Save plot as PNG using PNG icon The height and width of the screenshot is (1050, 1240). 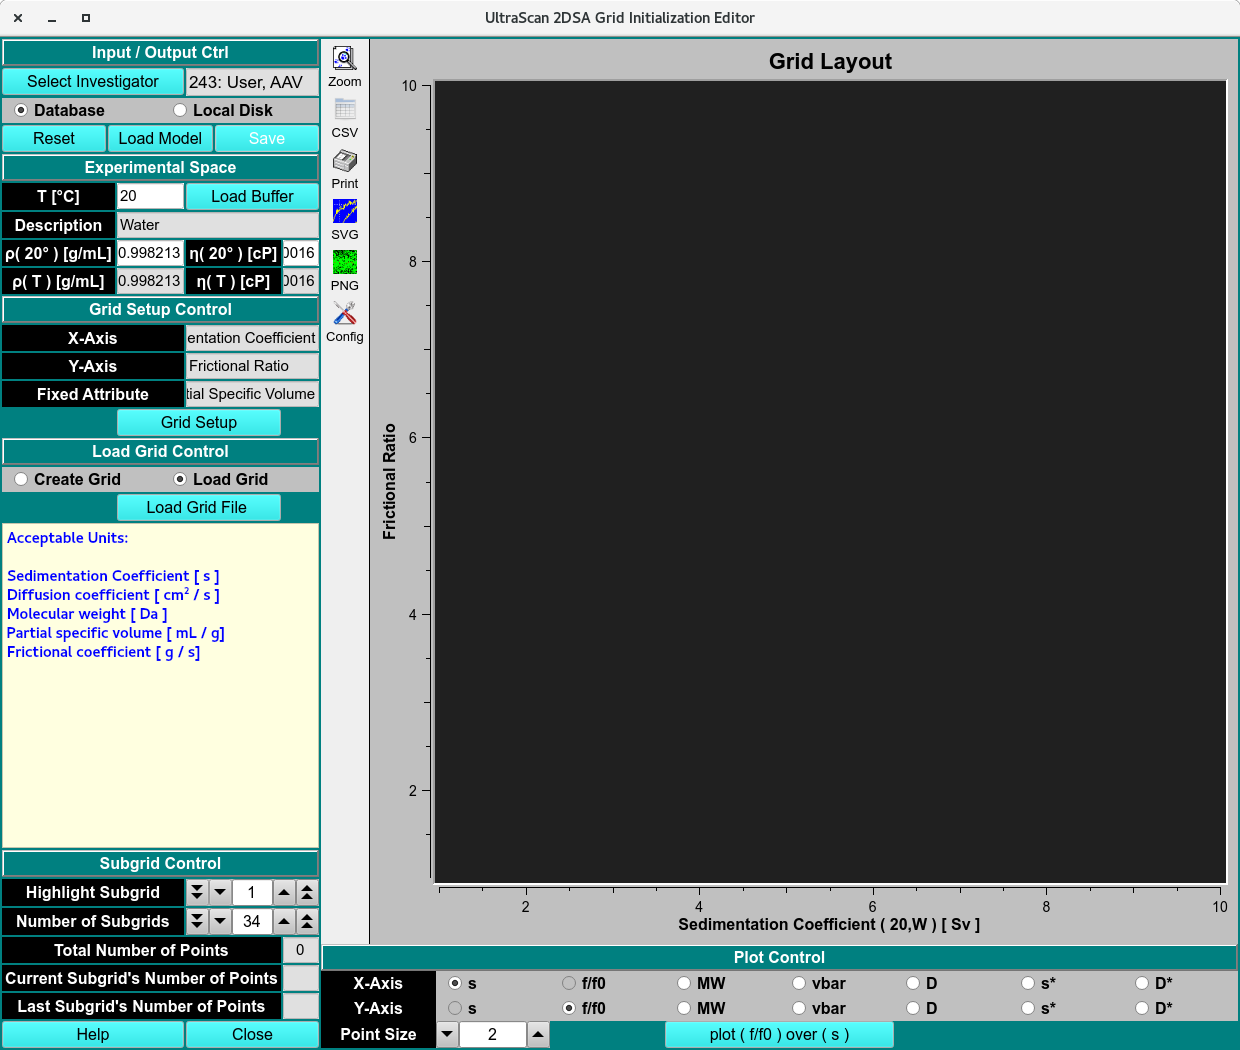[x=344, y=263]
